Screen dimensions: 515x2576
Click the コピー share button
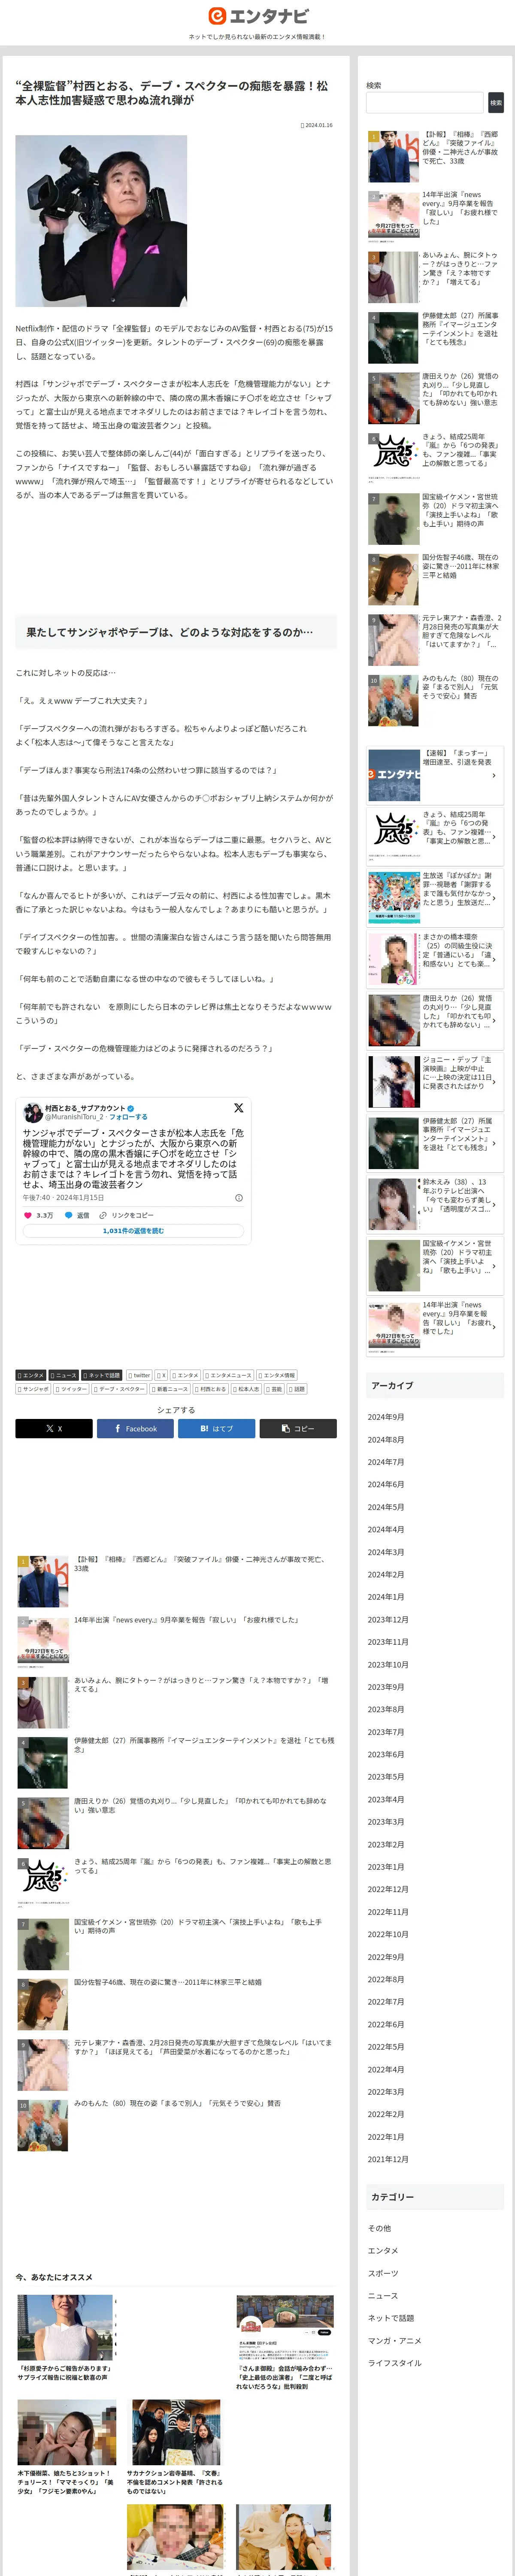pos(298,1428)
